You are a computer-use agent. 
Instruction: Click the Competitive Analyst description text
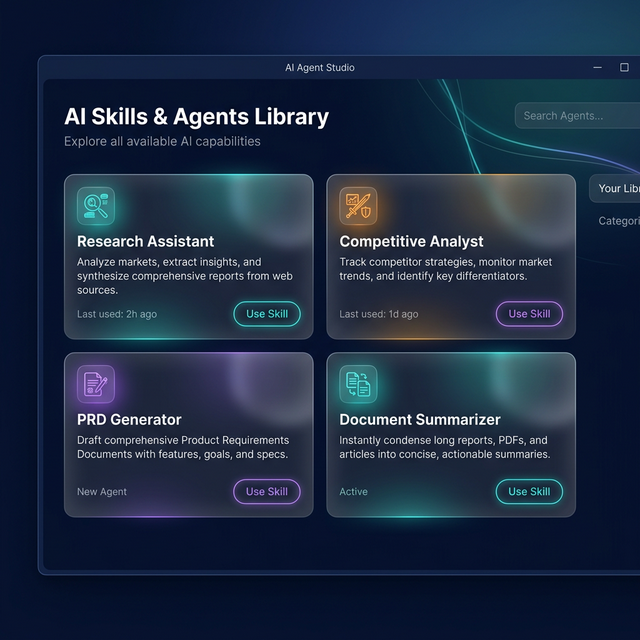click(x=446, y=269)
